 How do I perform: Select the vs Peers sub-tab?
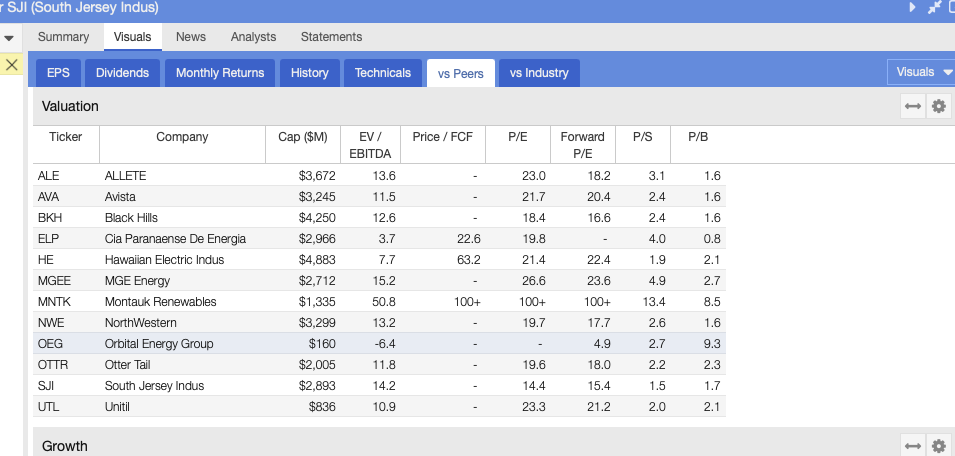(460, 73)
